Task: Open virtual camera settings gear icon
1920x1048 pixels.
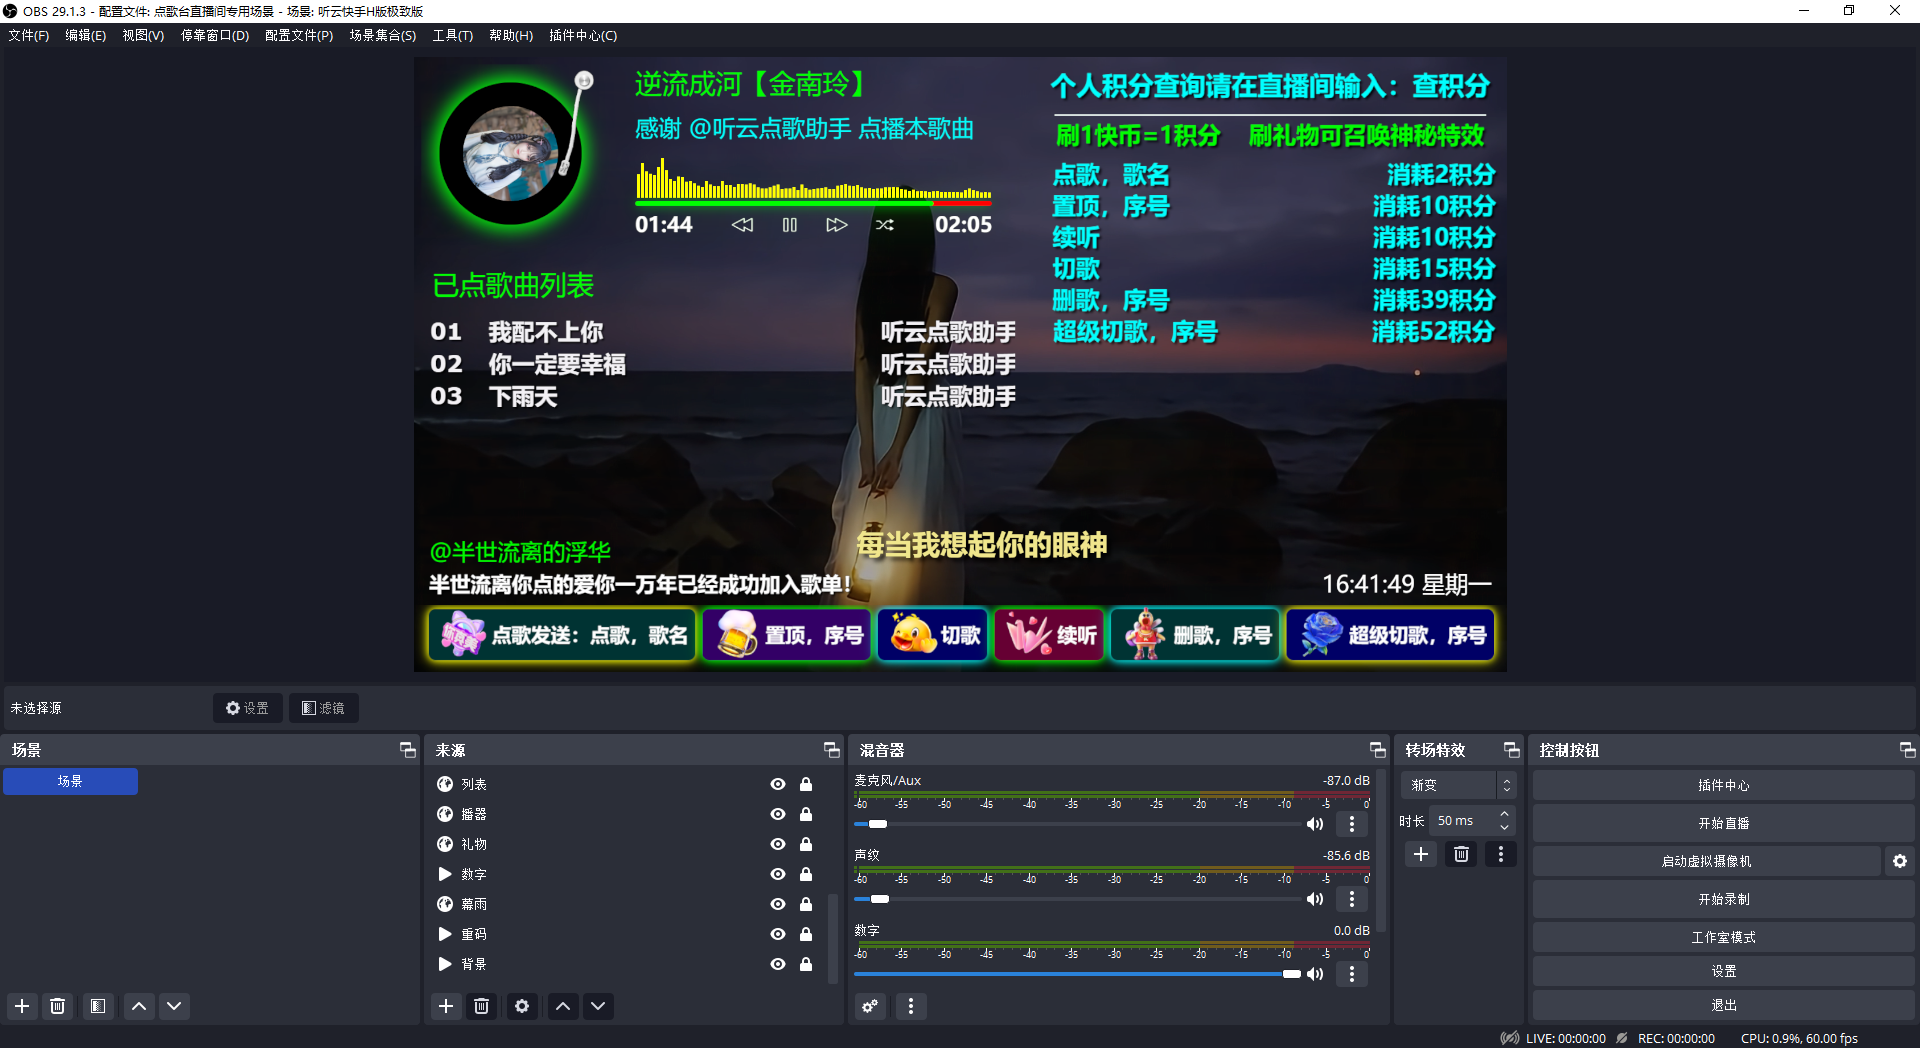Action: [x=1899, y=861]
